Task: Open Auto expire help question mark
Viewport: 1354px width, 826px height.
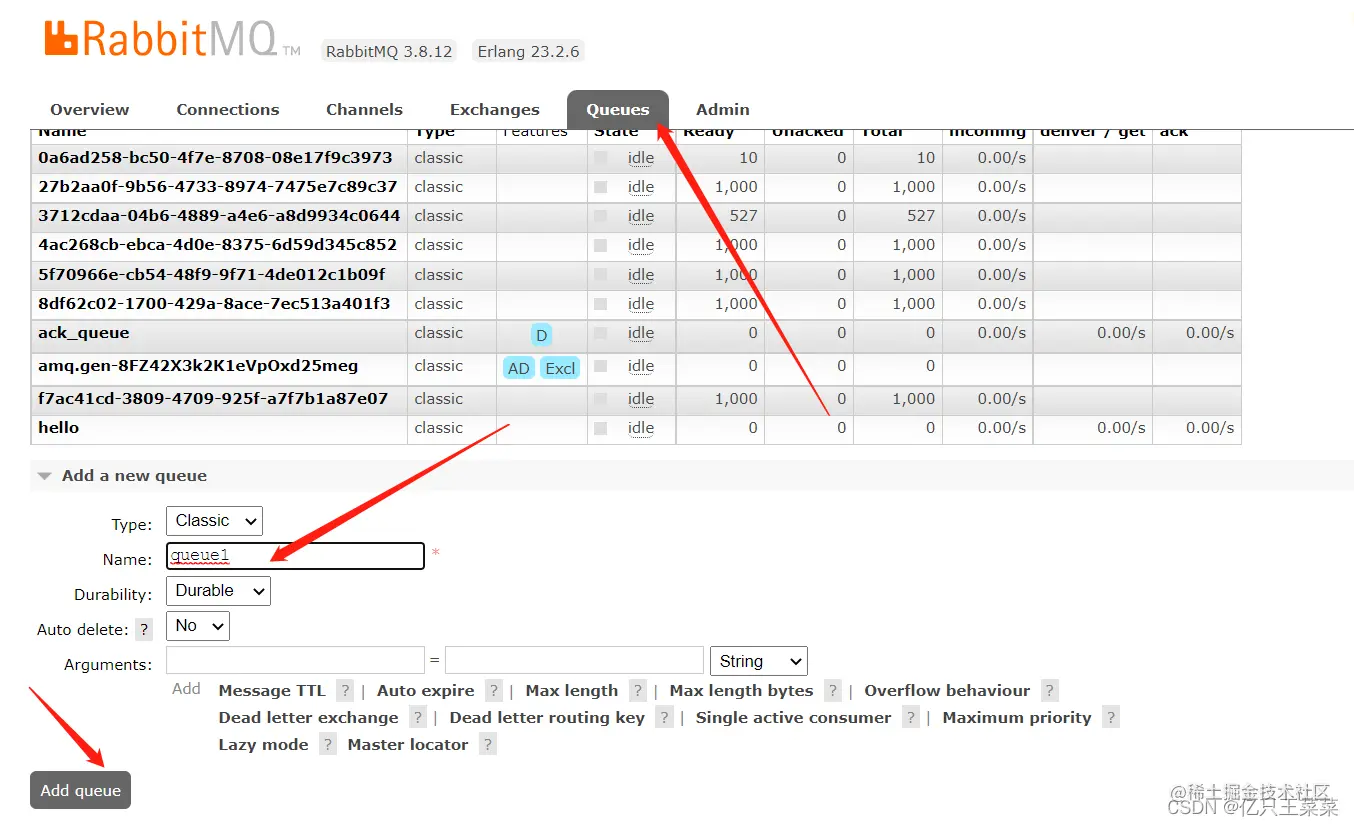Action: 494,691
